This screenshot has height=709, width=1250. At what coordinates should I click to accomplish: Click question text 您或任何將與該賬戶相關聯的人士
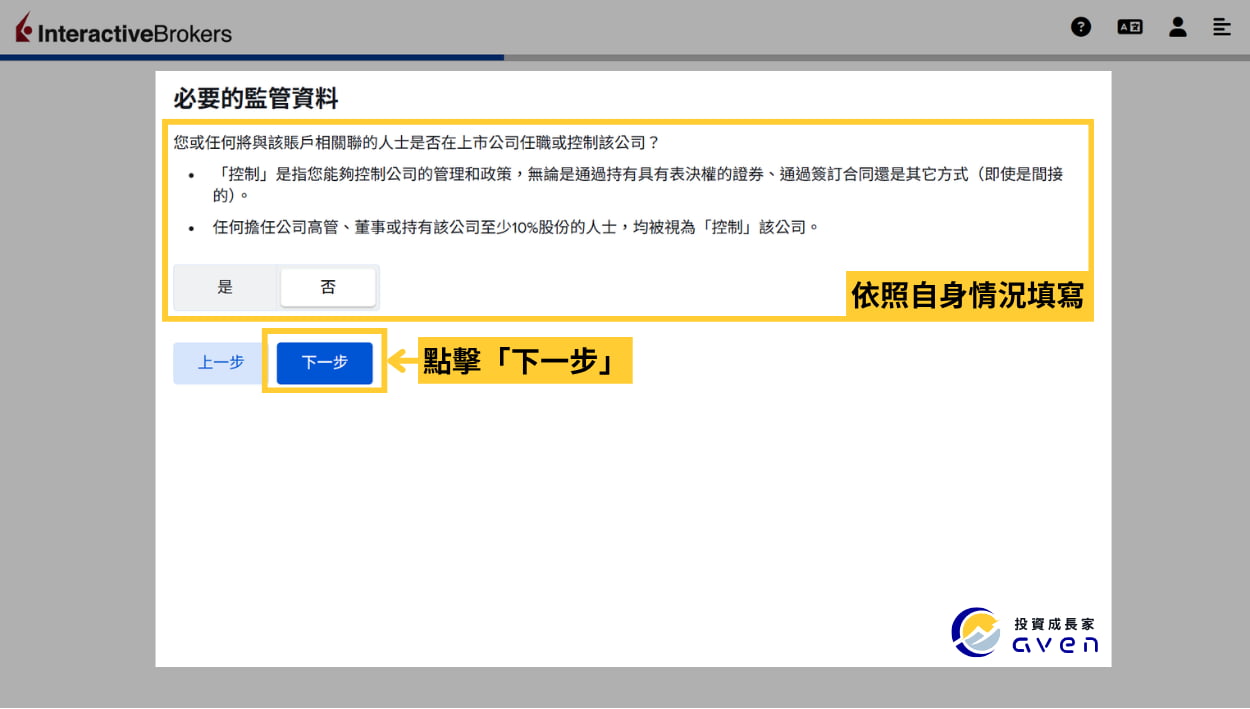pos(417,142)
